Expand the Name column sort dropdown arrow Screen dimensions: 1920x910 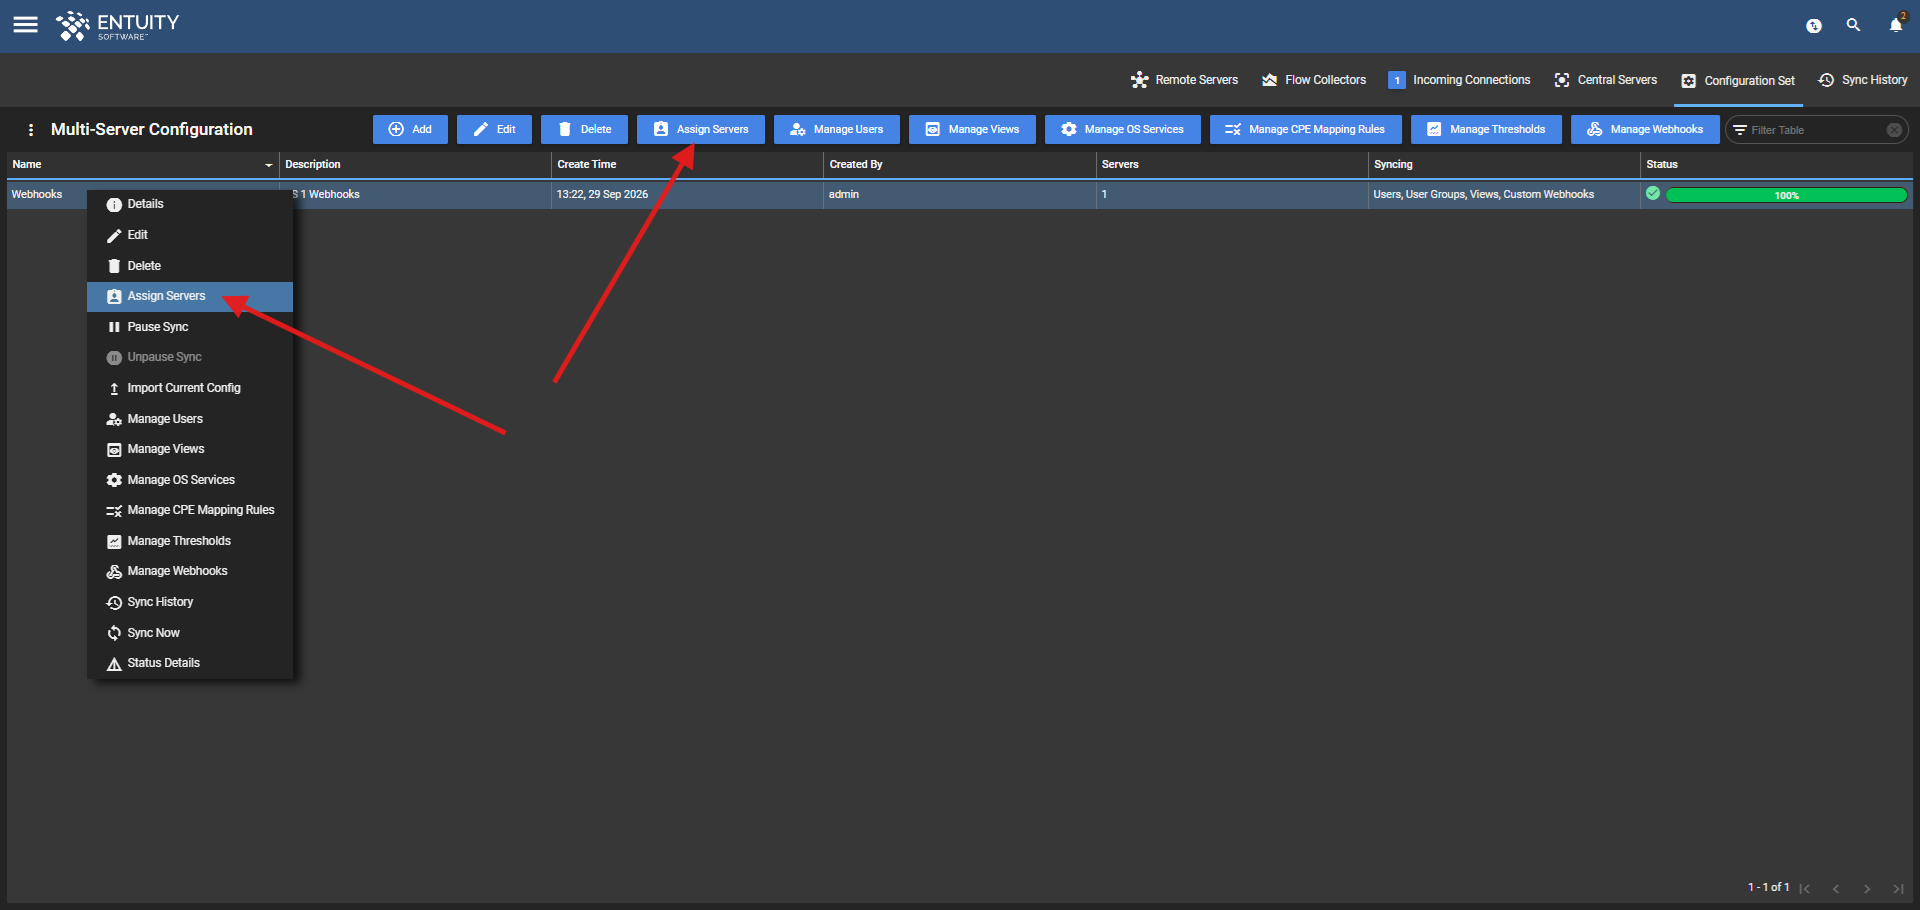268,165
